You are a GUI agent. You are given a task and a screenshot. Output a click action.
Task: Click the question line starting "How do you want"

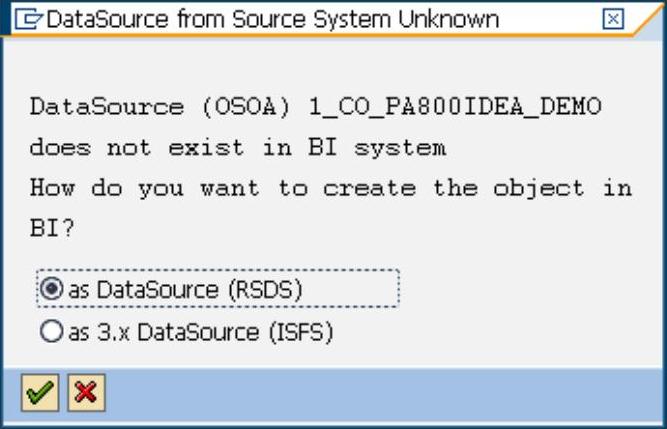(330, 188)
